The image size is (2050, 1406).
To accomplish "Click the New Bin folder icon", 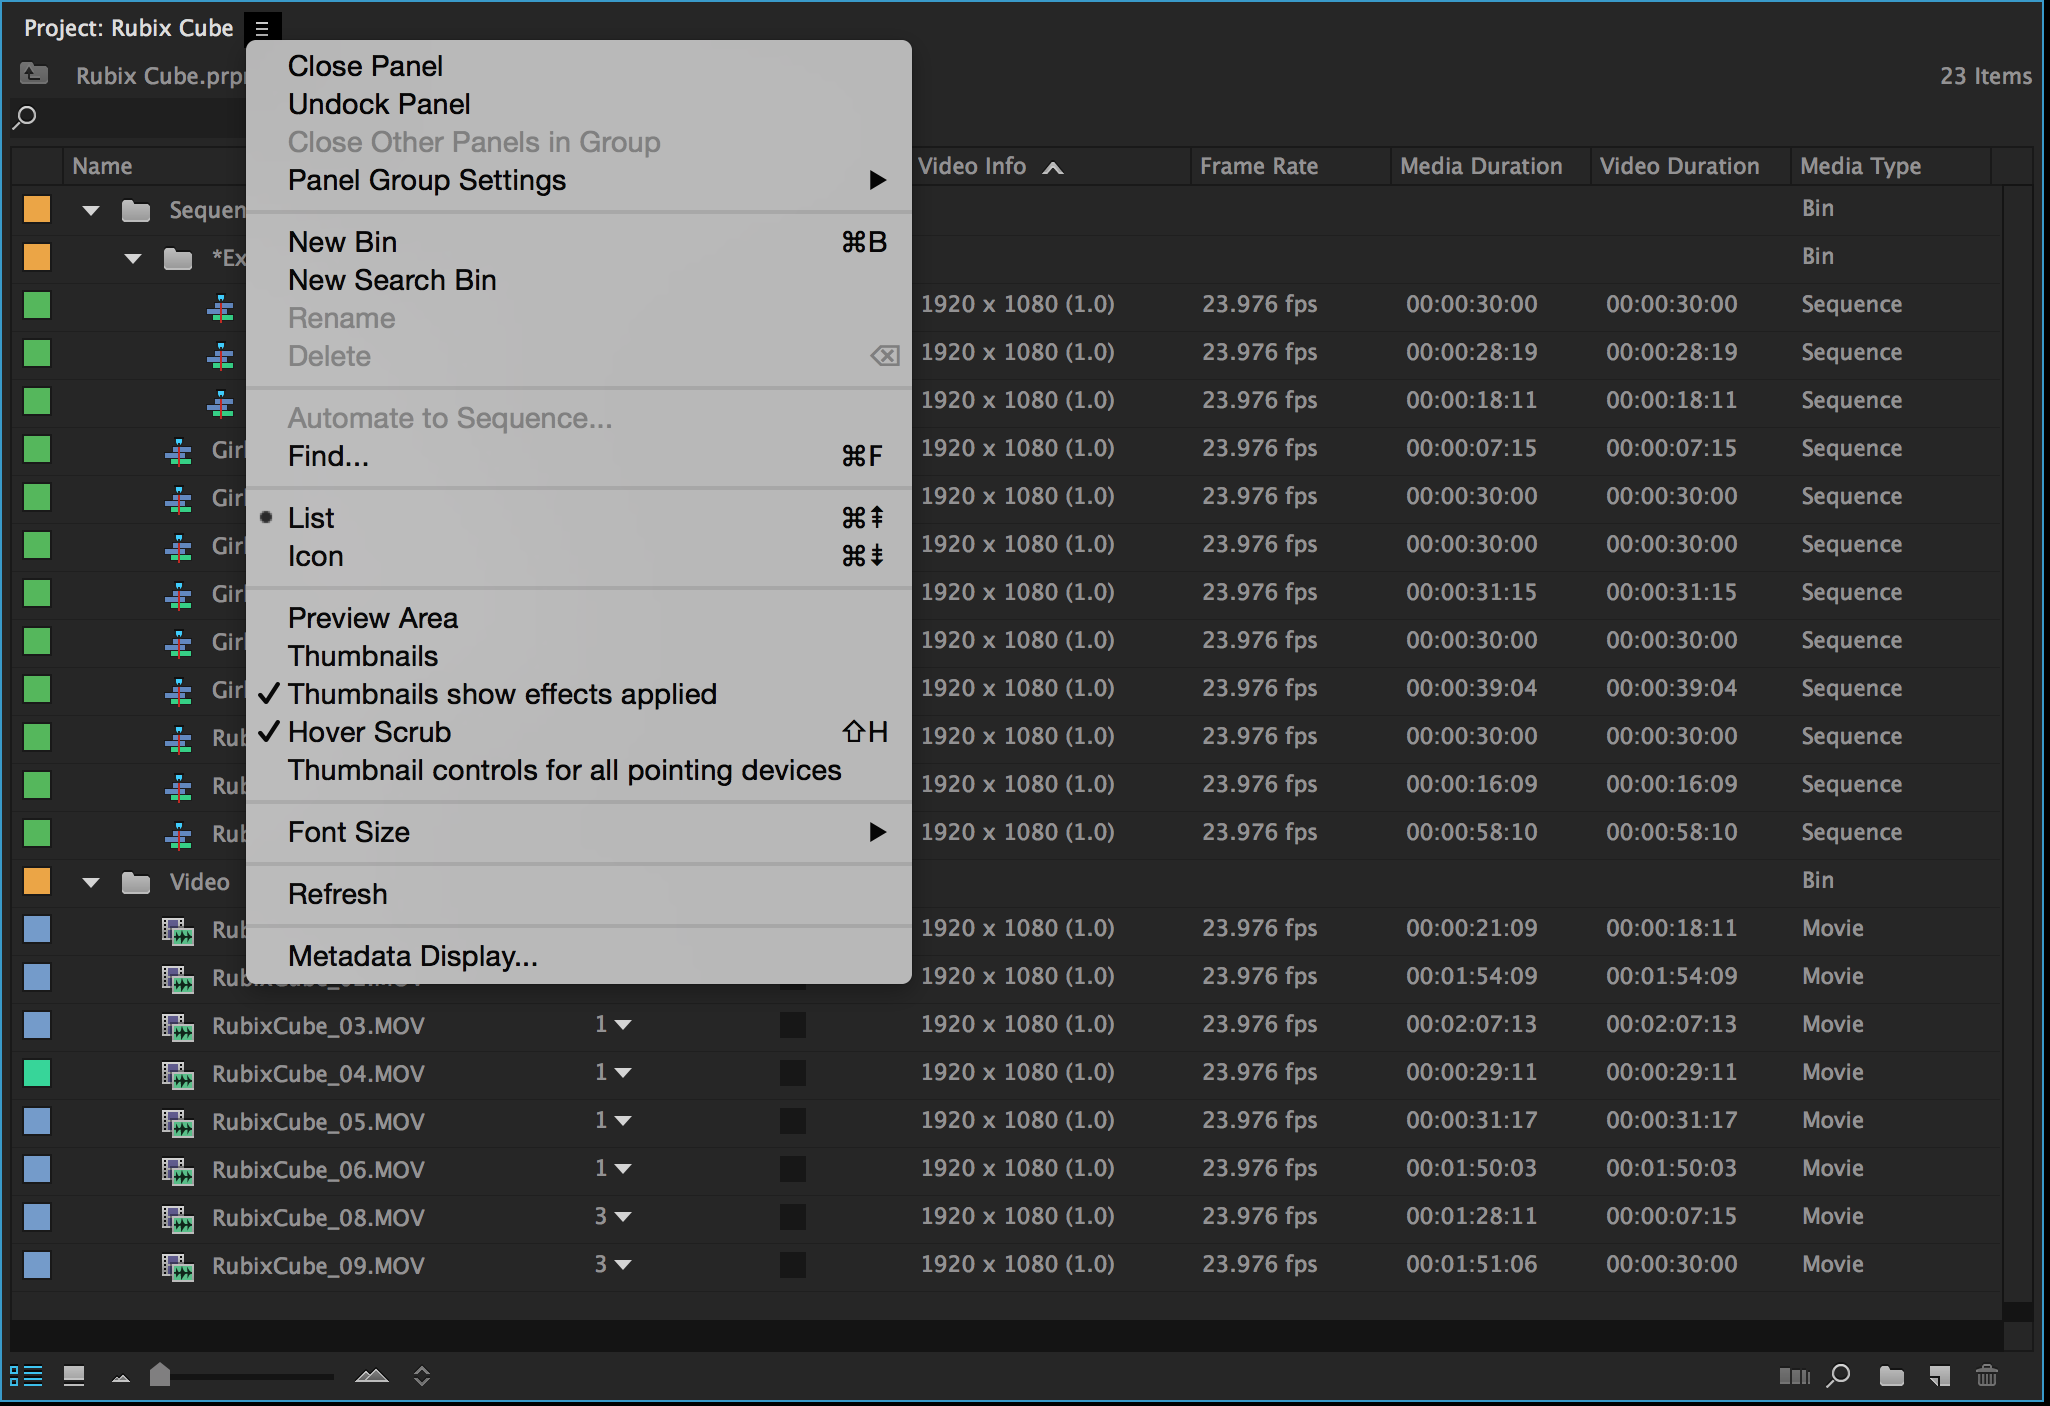I will [1891, 1377].
